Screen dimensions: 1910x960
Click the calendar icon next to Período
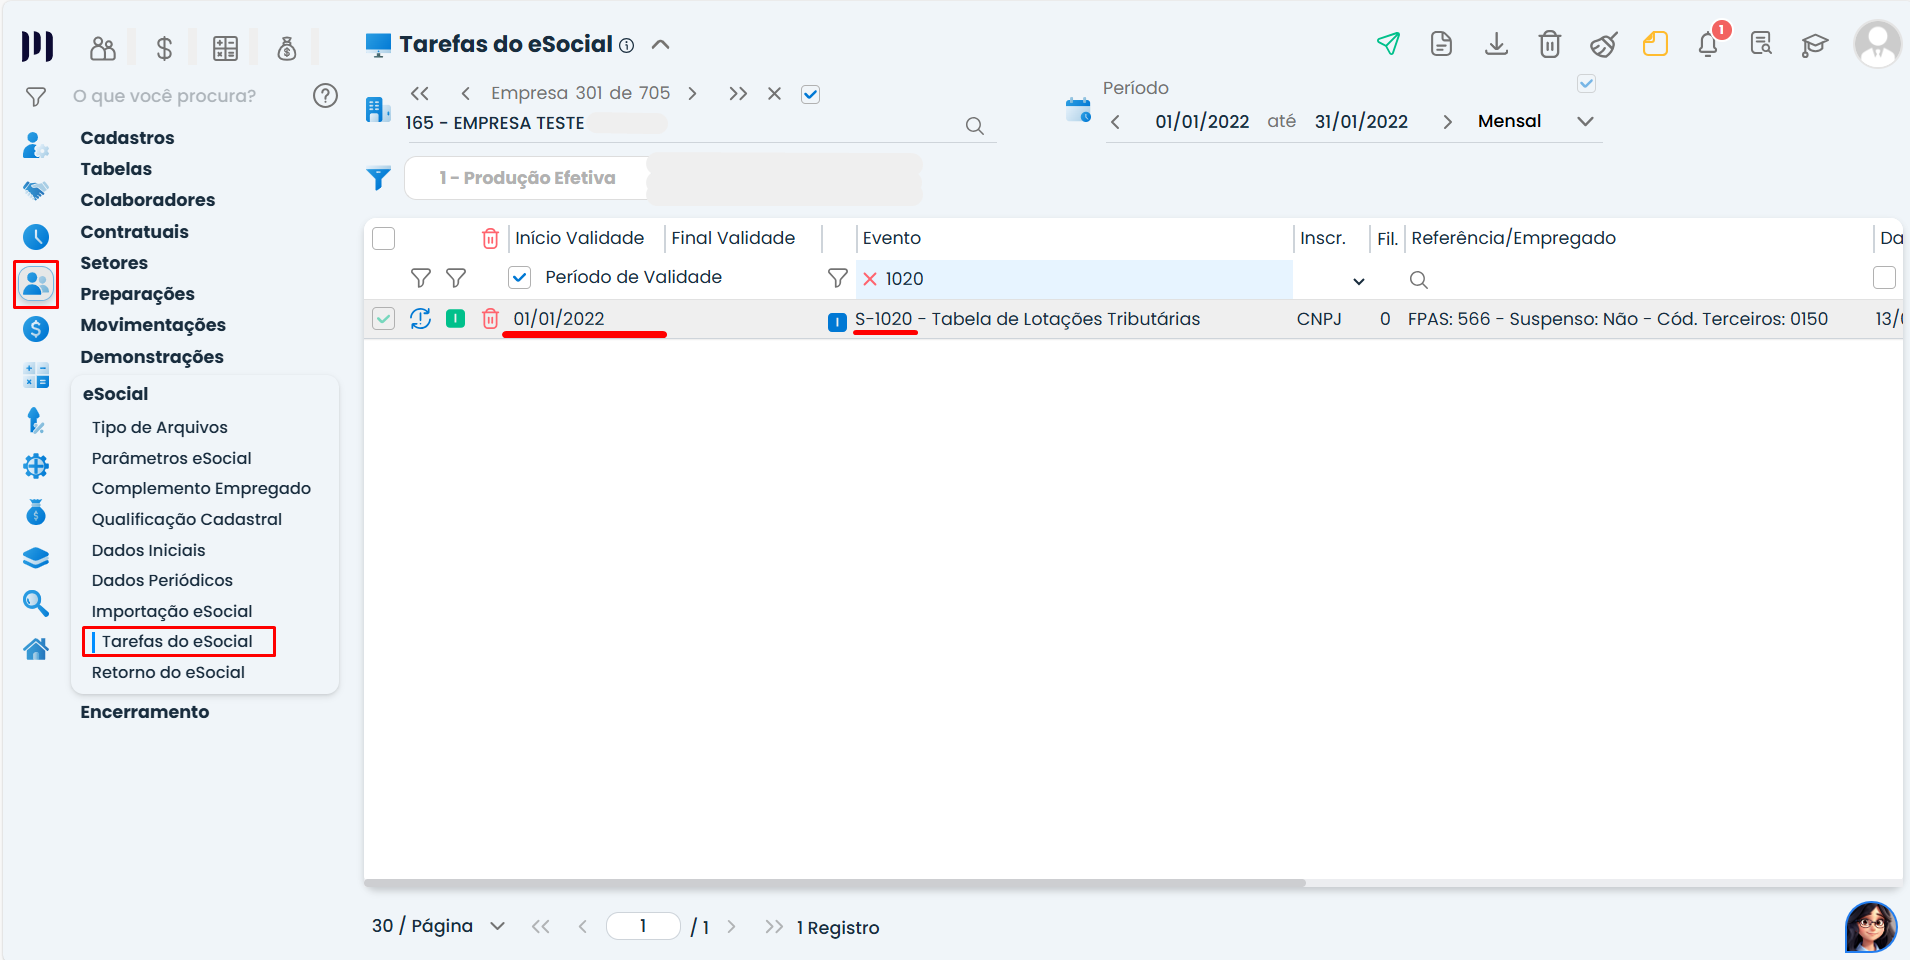pos(1078,110)
